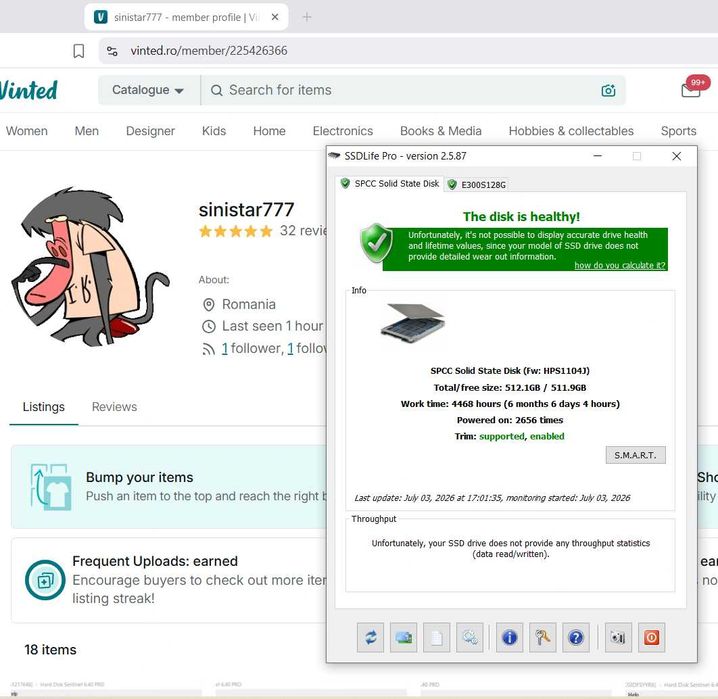Open the gears settings icon in SSDLife
718x699 pixels.
click(x=470, y=637)
